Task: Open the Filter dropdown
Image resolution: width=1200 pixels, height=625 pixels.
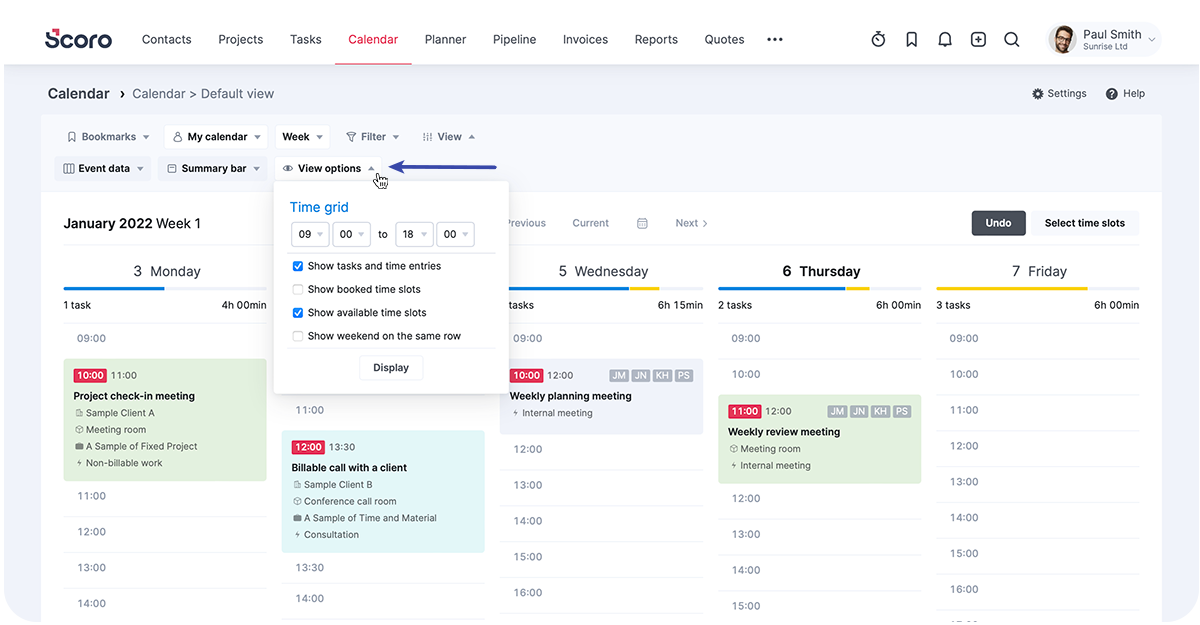Action: point(372,137)
